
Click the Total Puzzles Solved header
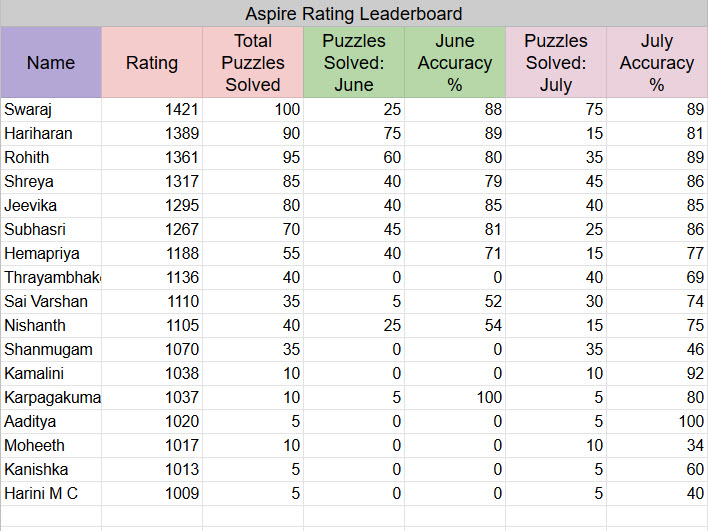coord(253,62)
